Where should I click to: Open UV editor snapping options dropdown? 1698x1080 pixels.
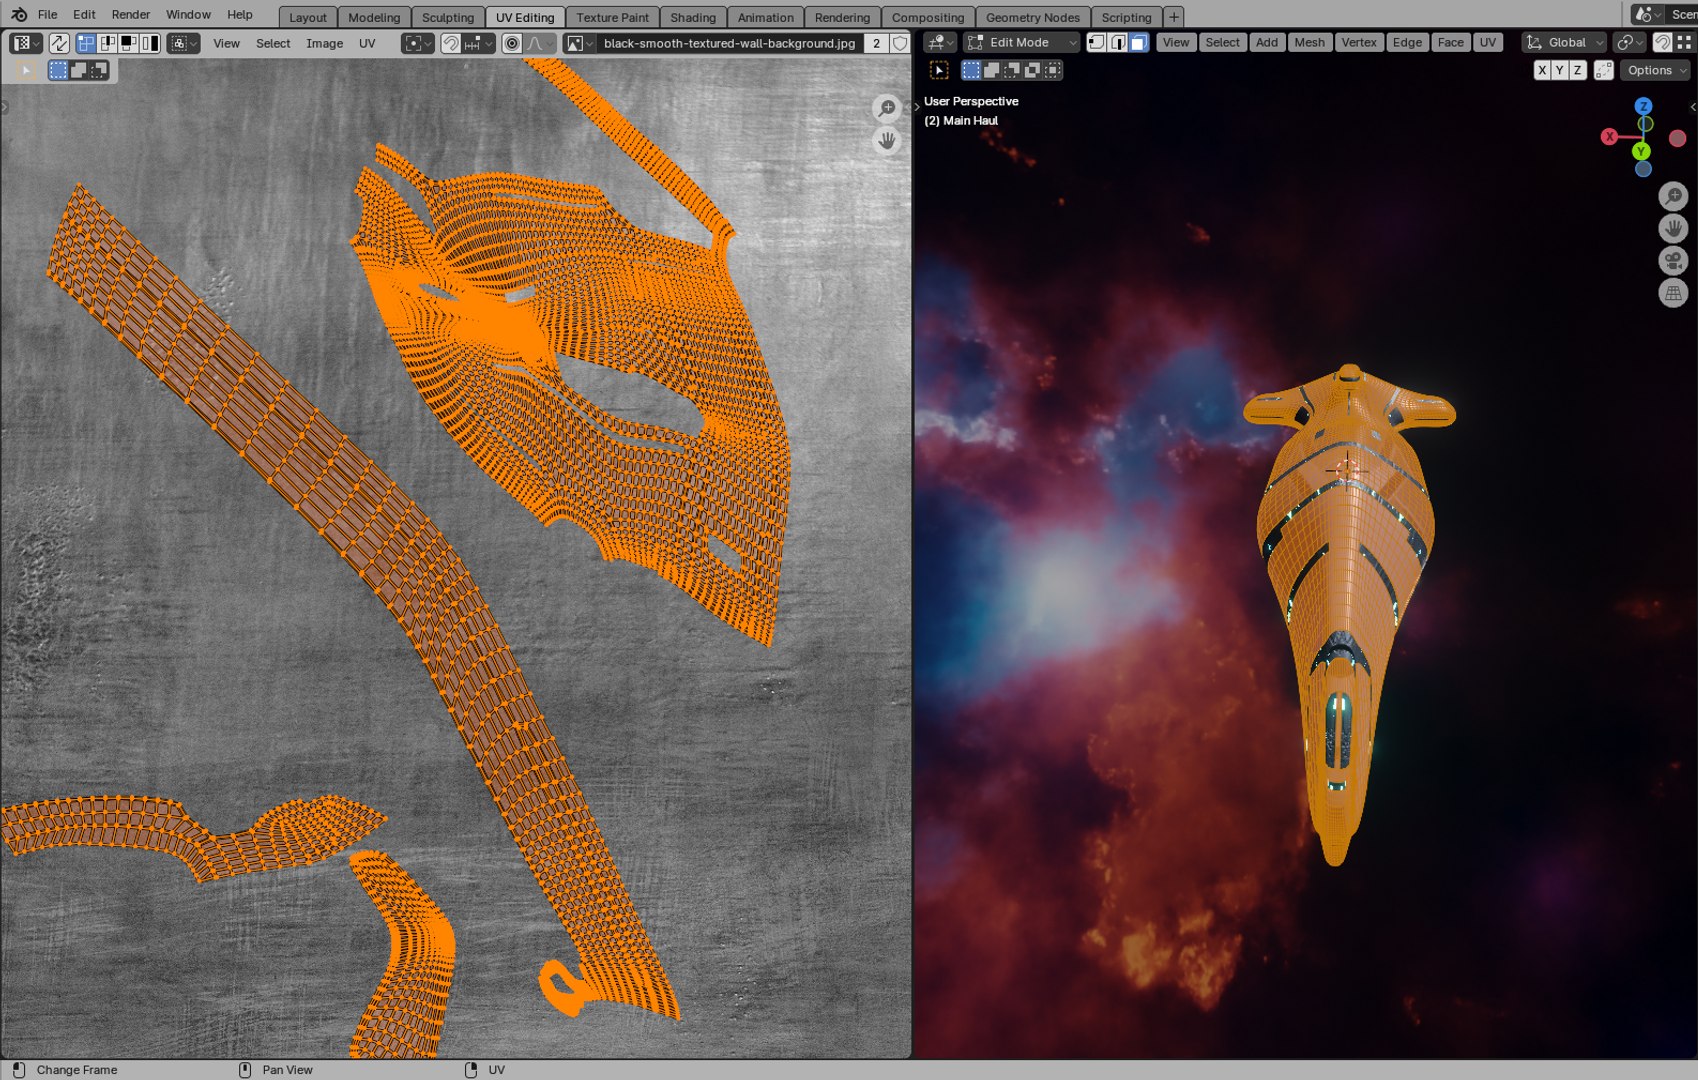coord(478,43)
